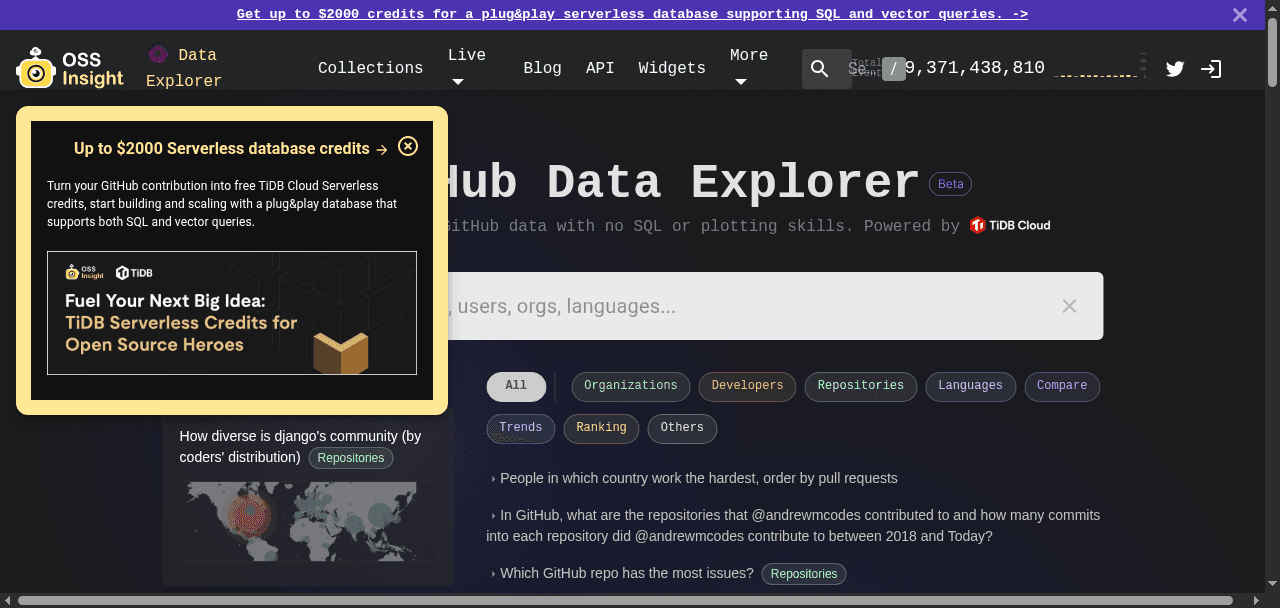Click the slash shortcut key hint
Viewport: 1280px width, 608px height.
894,69
